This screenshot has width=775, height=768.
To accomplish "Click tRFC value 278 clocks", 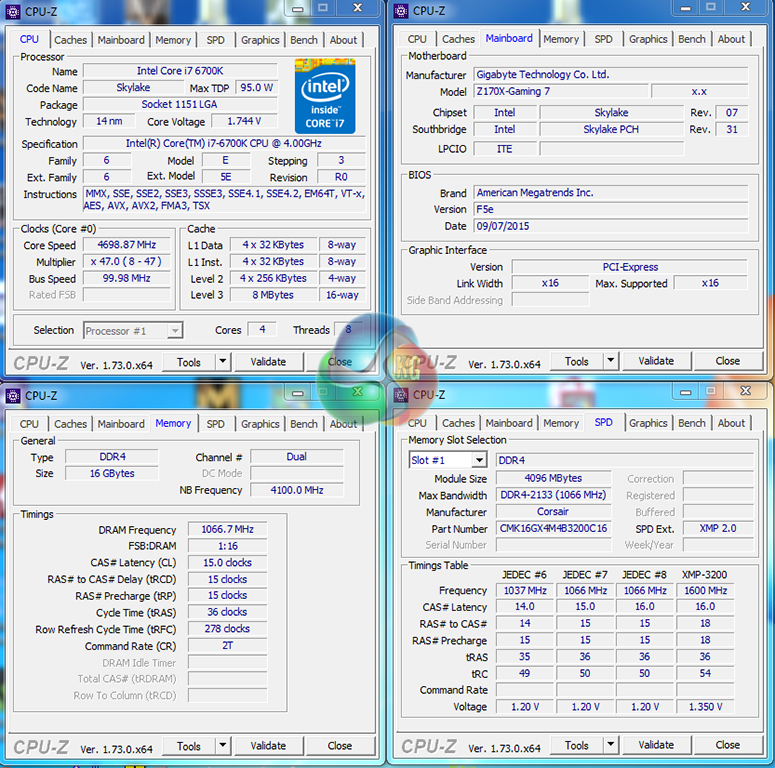I will point(227,629).
